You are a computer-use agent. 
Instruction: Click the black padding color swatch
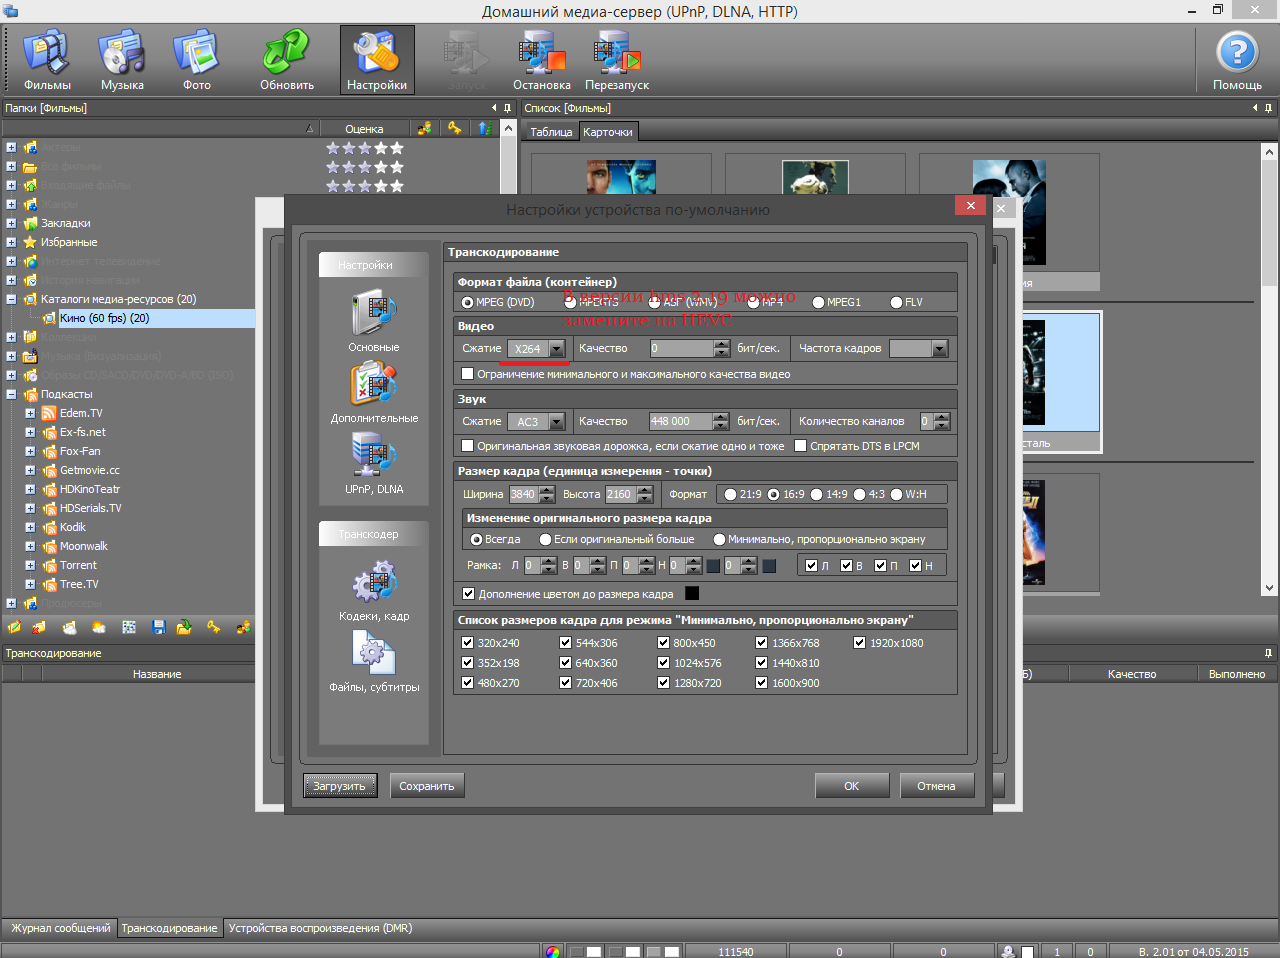pos(692,594)
